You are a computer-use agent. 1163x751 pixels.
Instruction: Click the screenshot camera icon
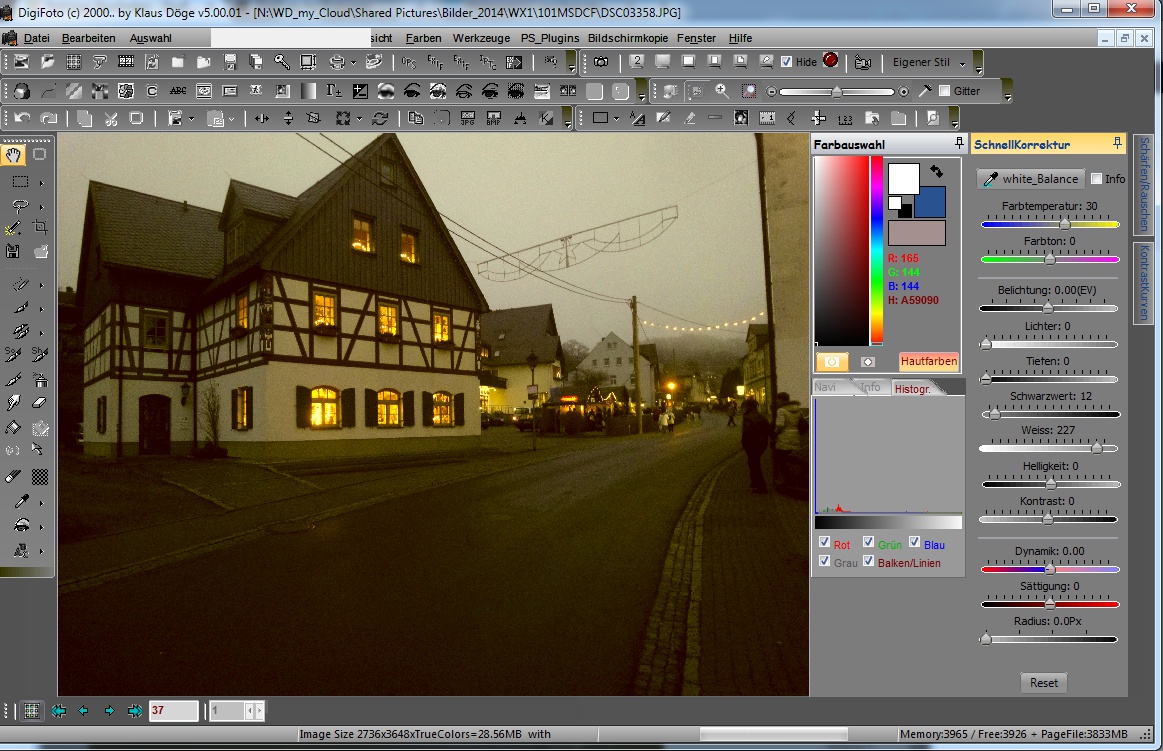[602, 62]
